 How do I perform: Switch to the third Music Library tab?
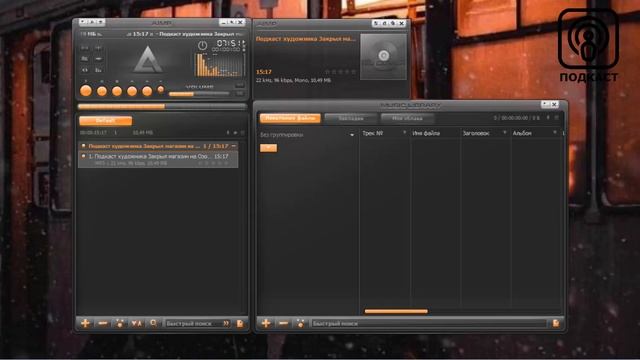click(407, 118)
